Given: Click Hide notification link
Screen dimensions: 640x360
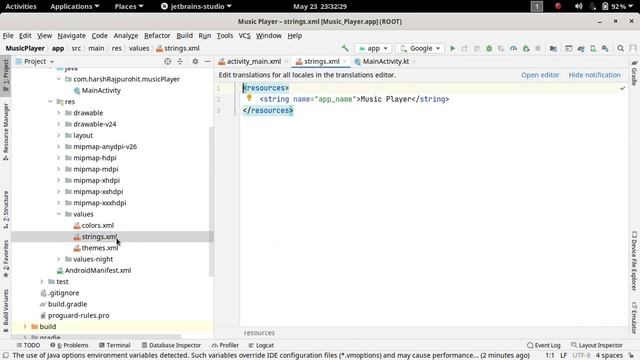Looking at the screenshot, I should (x=594, y=75).
